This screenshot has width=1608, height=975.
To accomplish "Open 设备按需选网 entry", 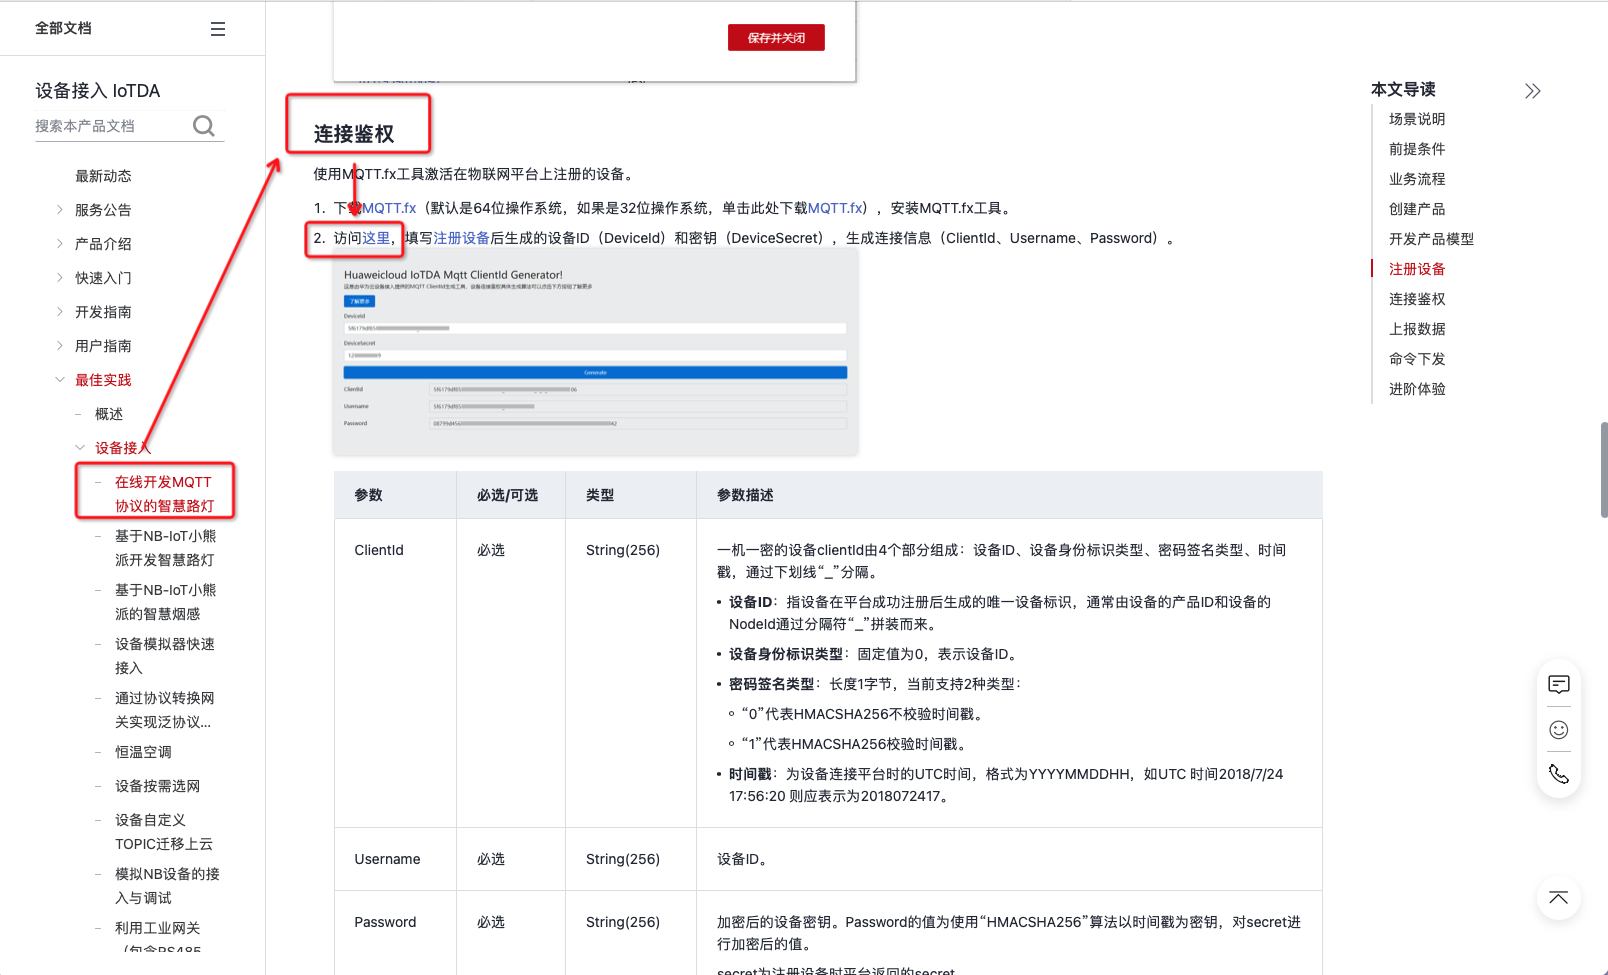I will point(157,786).
